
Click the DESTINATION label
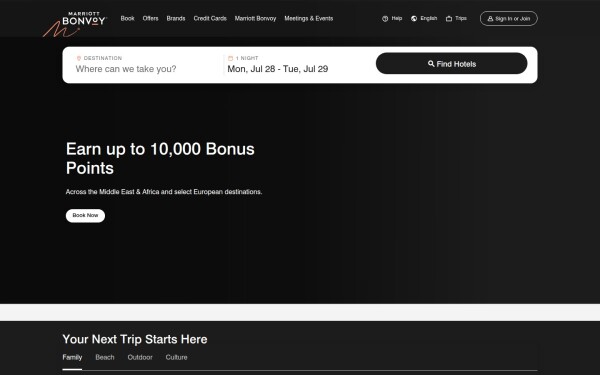pos(103,58)
